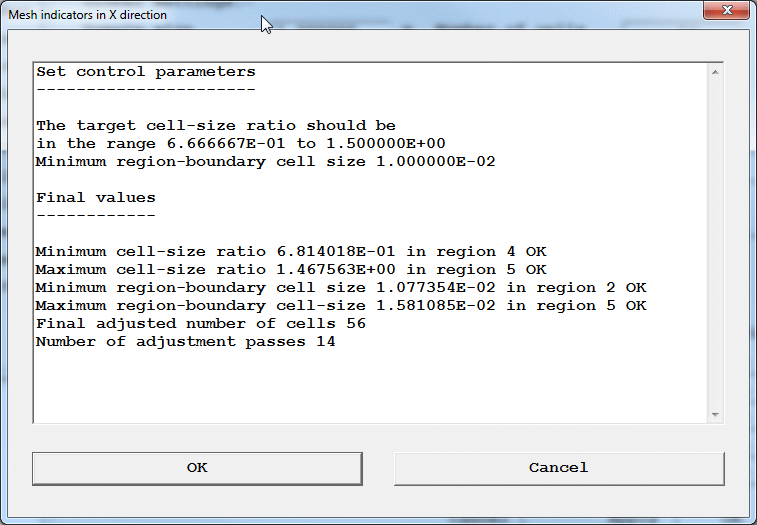Click the 'Number of adjustment passes 14' line
Viewport: 757px width, 525px height.
(x=185, y=342)
